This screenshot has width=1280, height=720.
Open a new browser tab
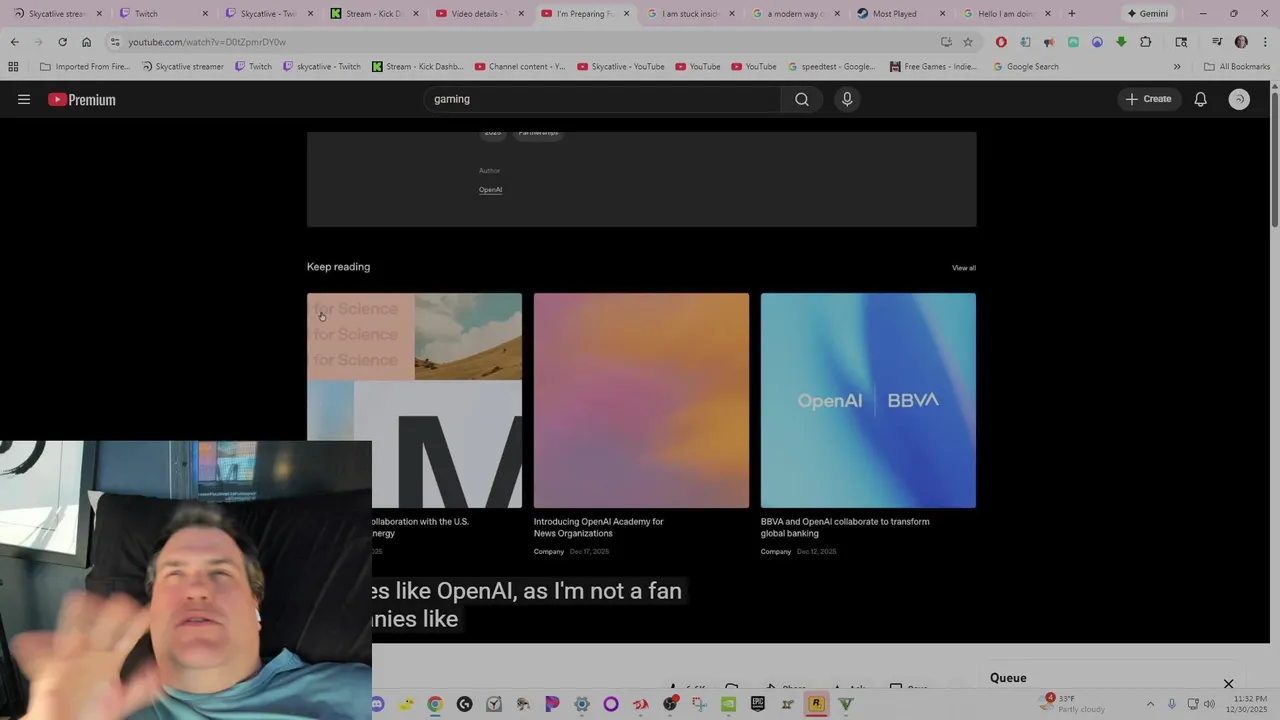coord(1072,14)
